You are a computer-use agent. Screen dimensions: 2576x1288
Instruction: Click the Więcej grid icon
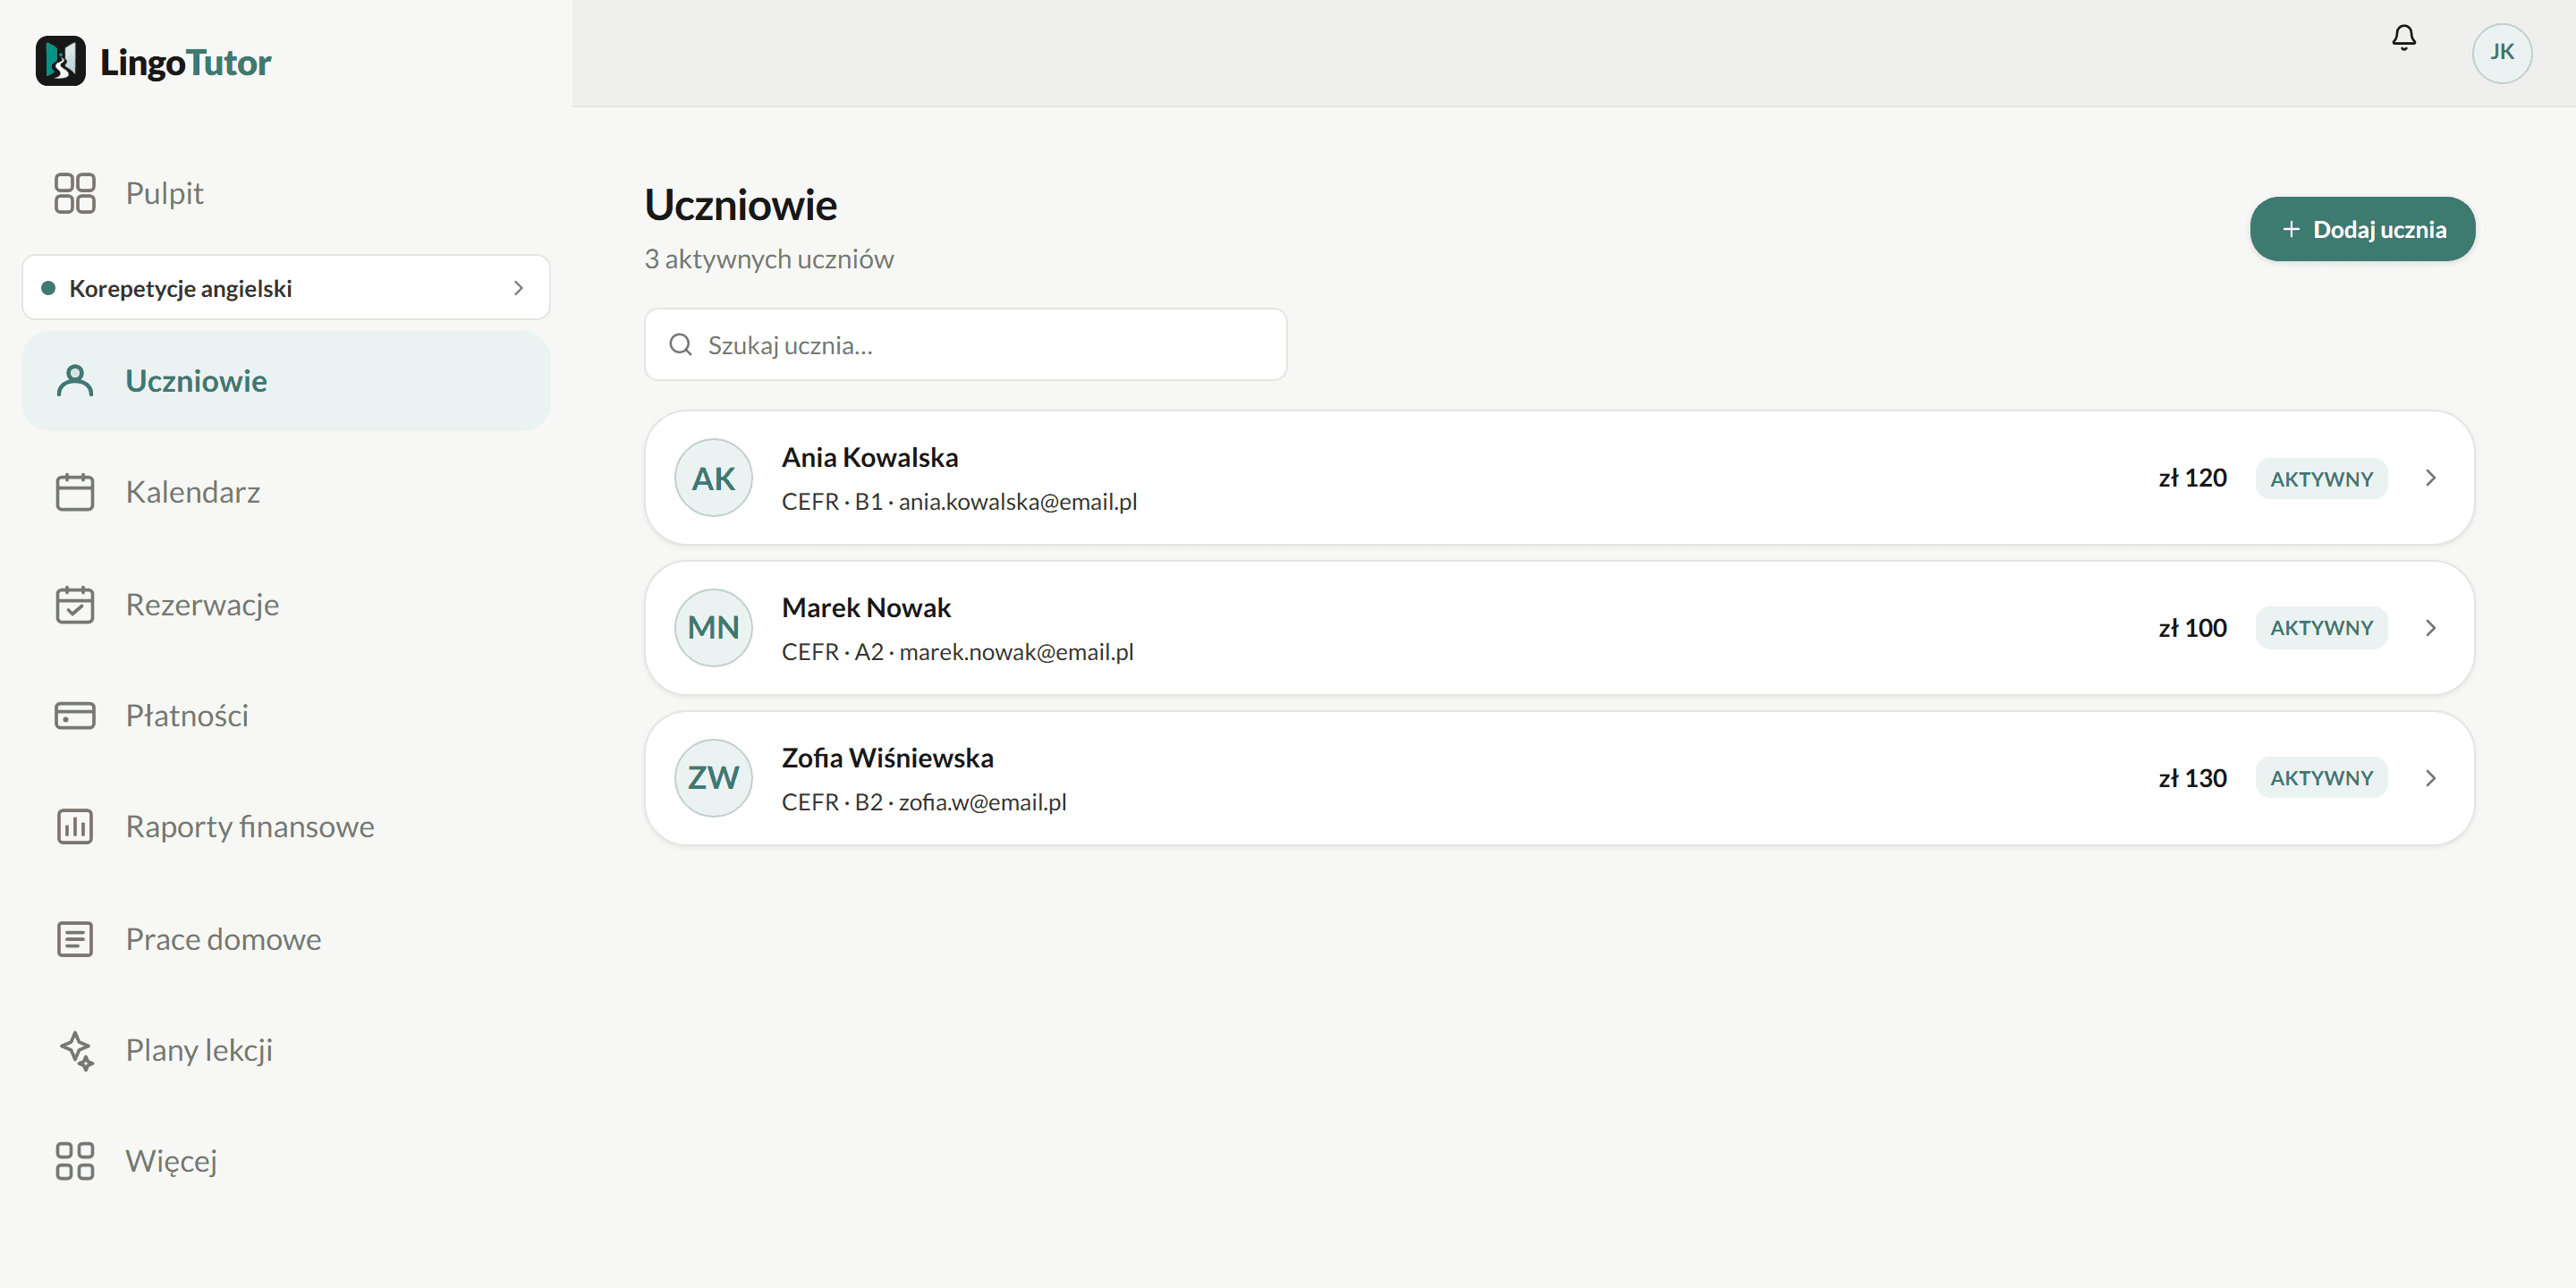75,1161
